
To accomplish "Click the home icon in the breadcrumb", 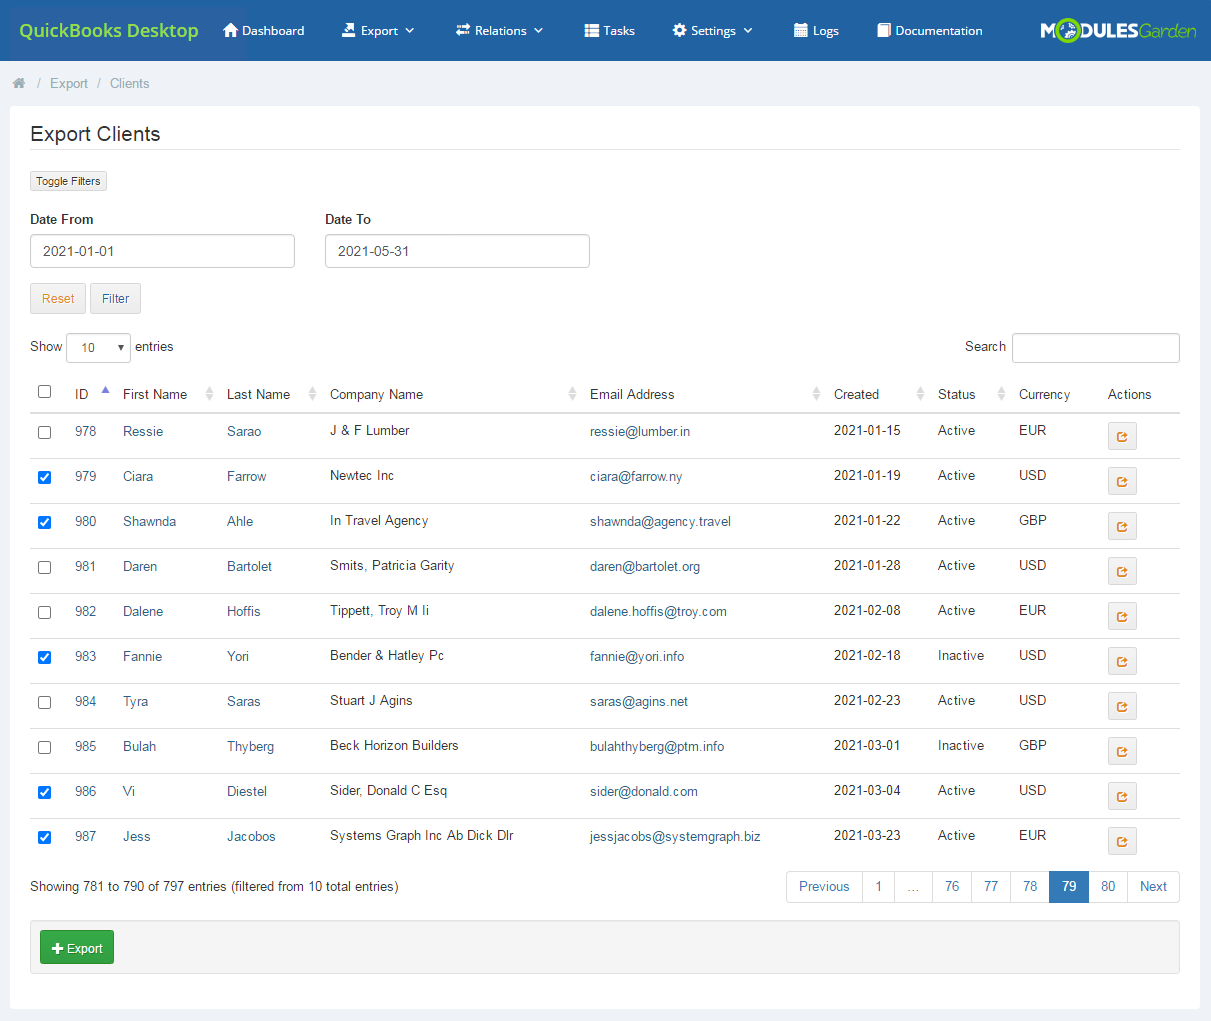I will pyautogui.click(x=18, y=83).
